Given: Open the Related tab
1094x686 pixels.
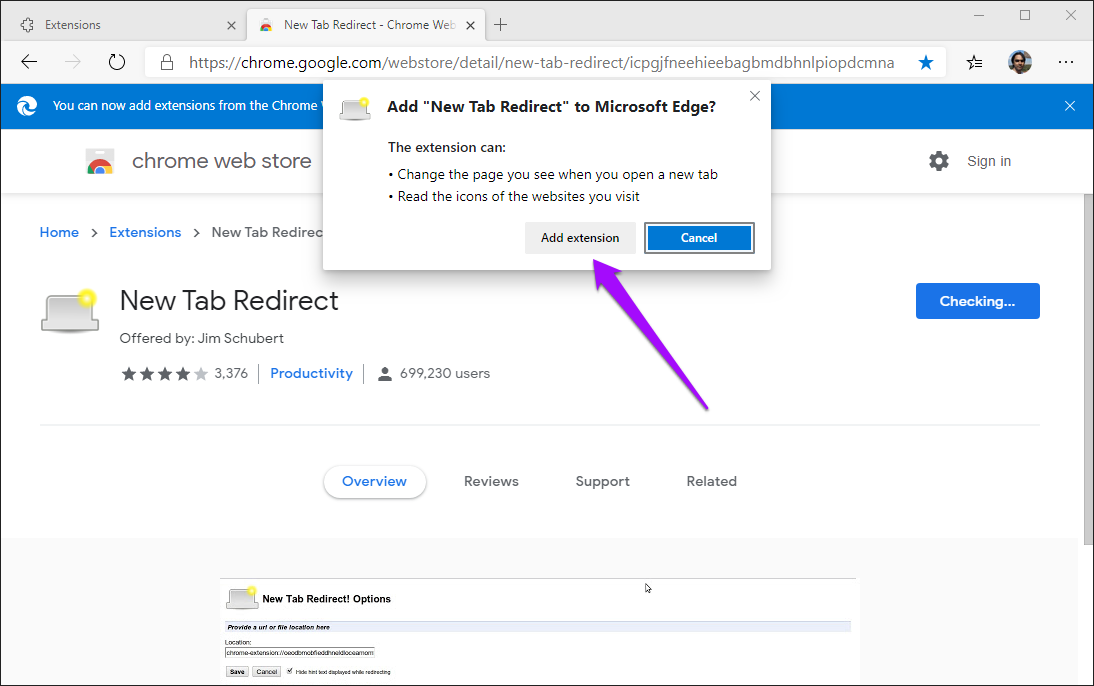Looking at the screenshot, I should [711, 481].
